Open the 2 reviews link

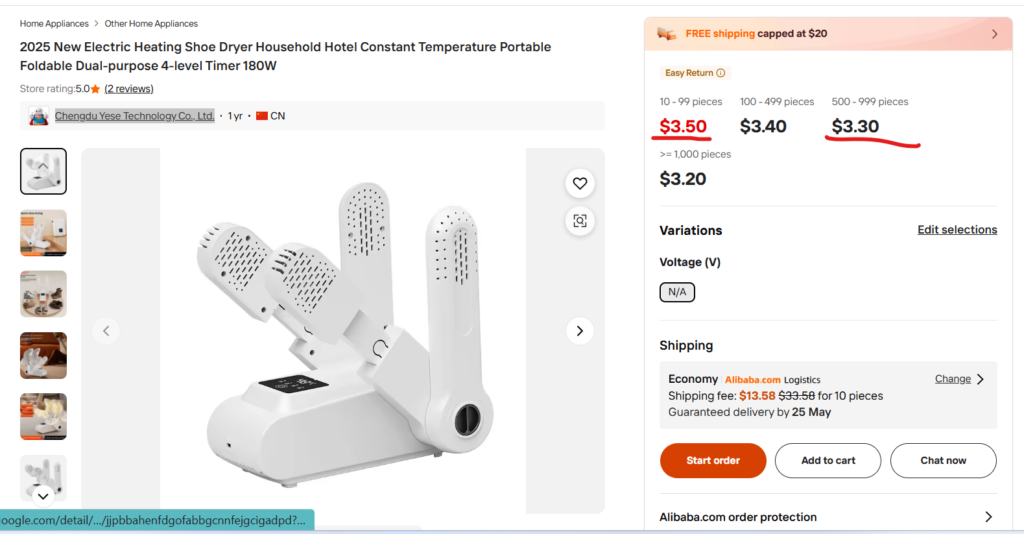pyautogui.click(x=129, y=89)
